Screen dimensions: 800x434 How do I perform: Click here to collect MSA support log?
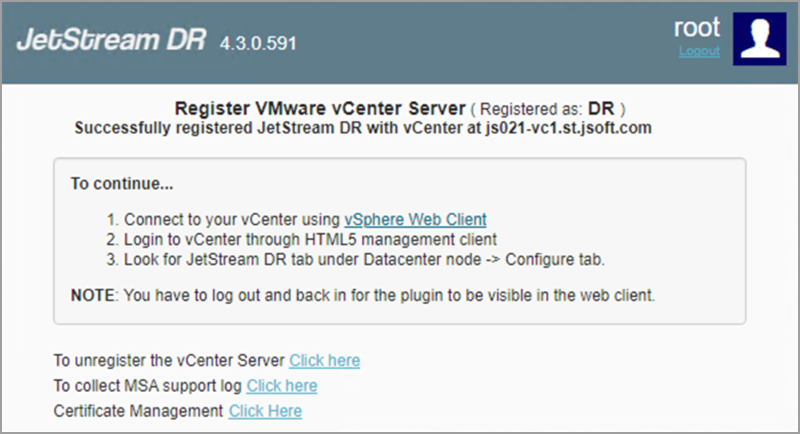(x=282, y=385)
